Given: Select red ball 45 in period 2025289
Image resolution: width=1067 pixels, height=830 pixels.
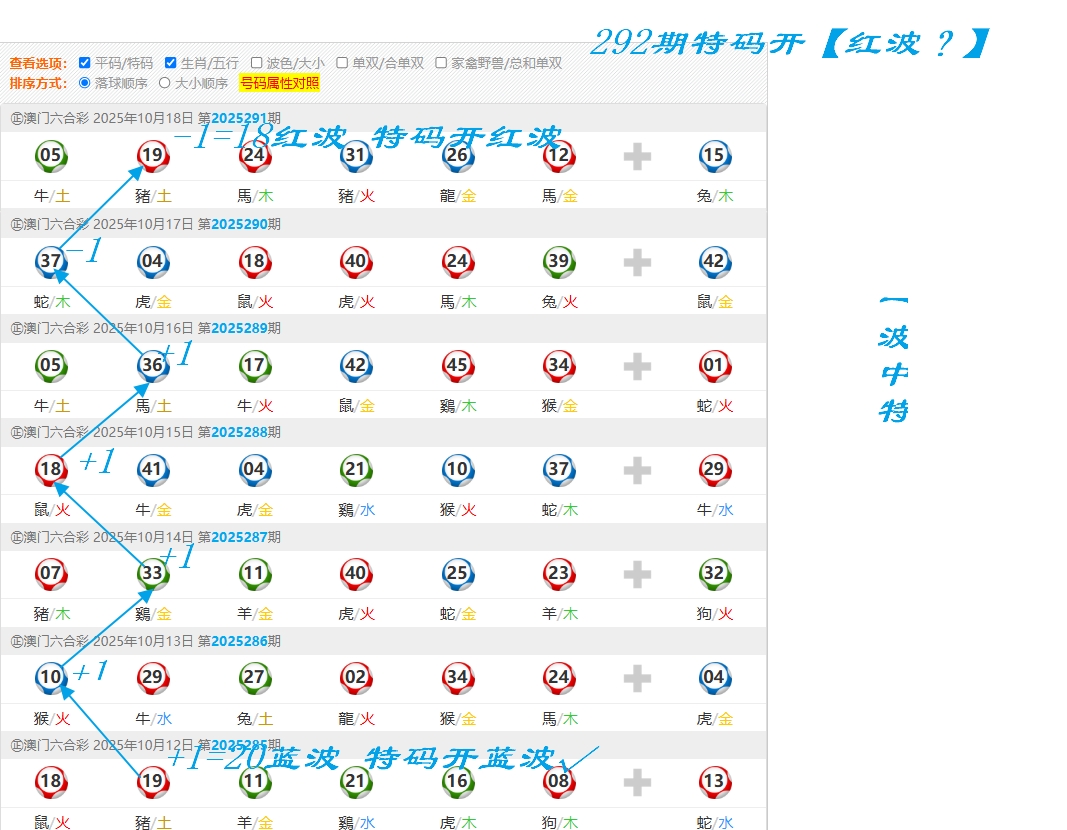Looking at the screenshot, I should point(457,366).
